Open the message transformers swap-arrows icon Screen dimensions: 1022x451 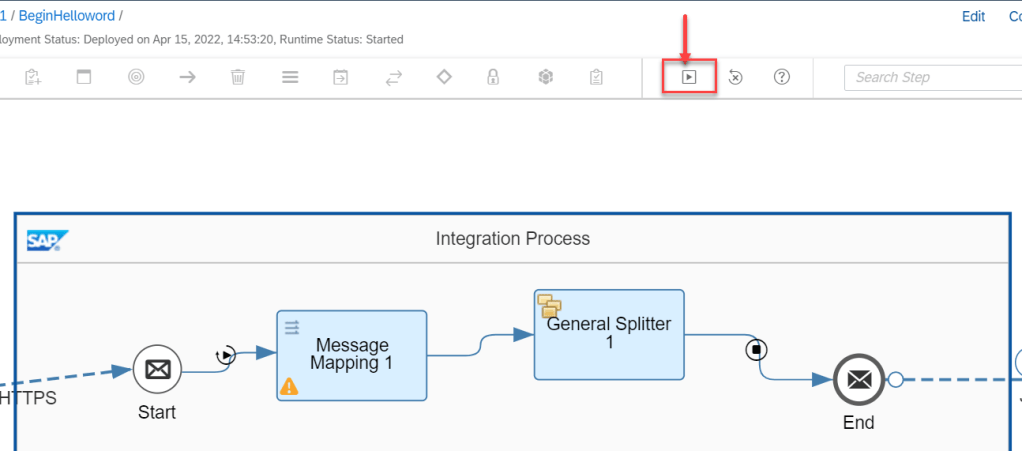(393, 77)
